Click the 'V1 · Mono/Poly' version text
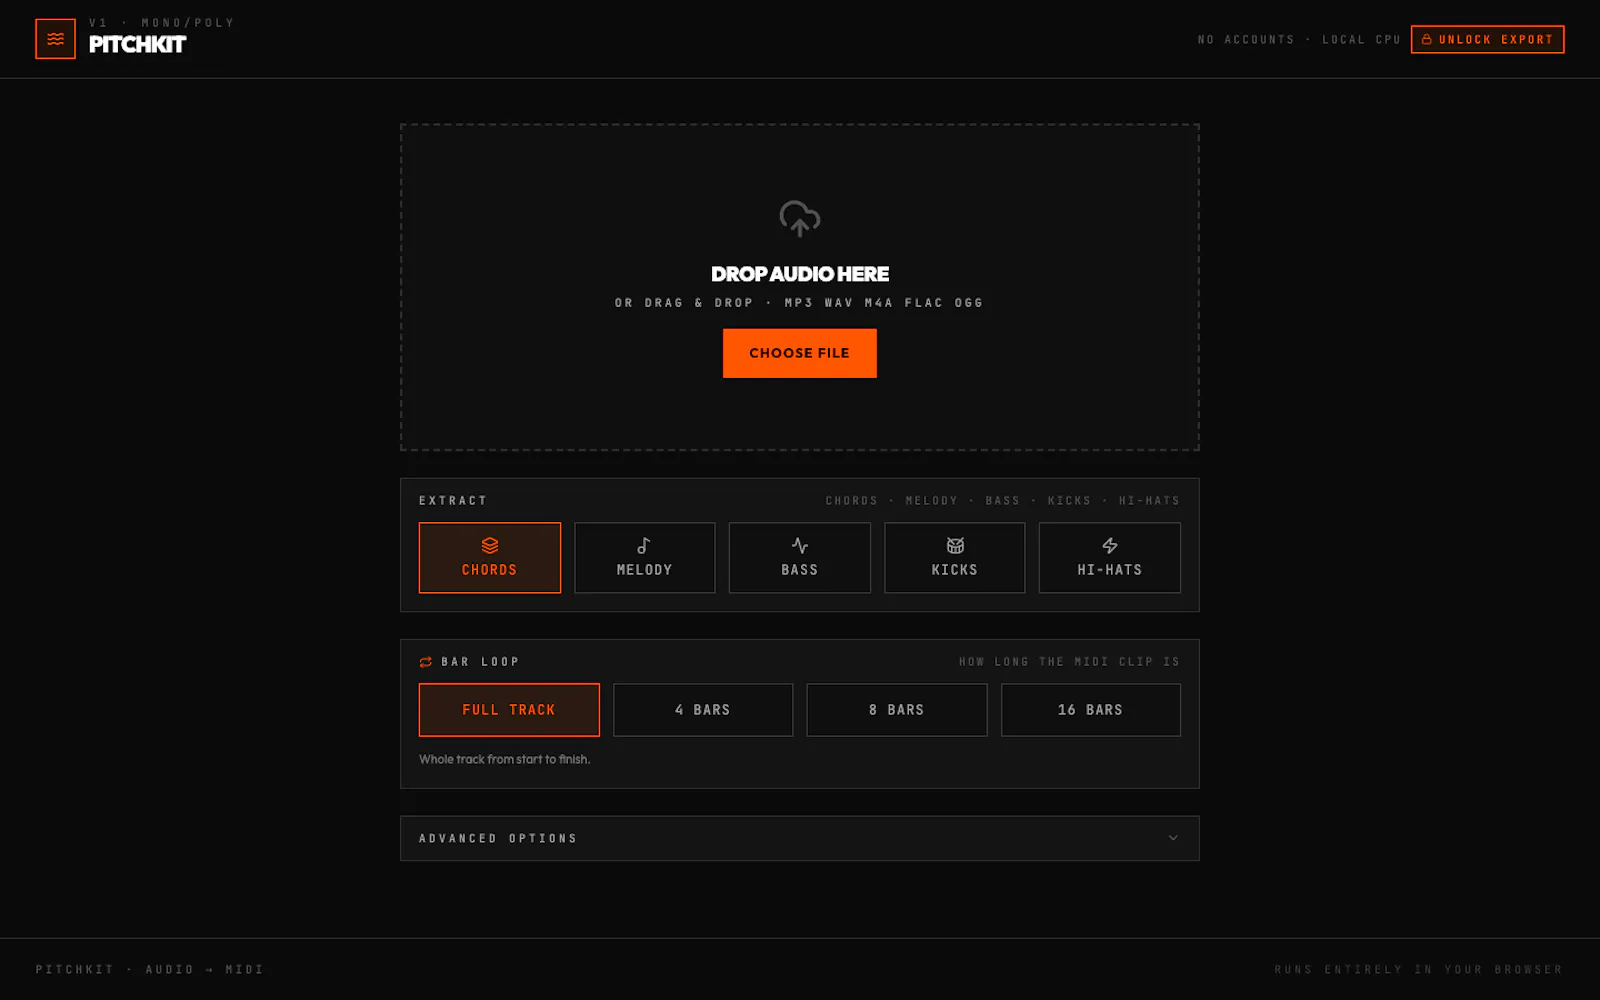Screen dimensions: 1600x1000 coord(162,23)
